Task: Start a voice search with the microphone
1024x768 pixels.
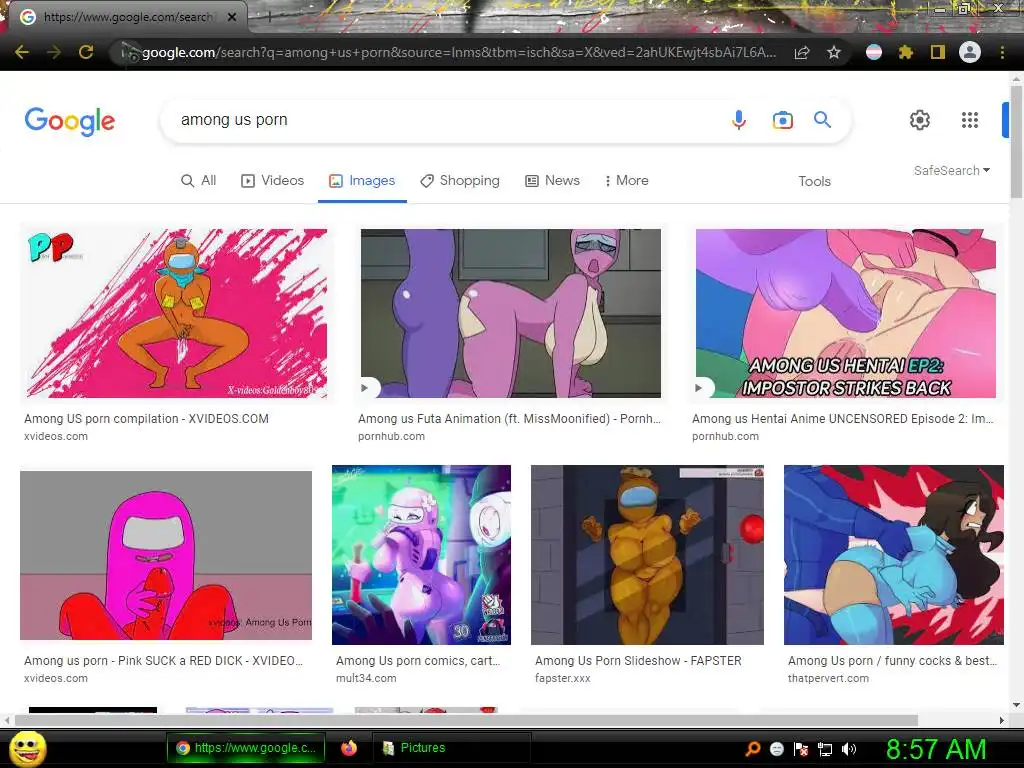Action: pyautogui.click(x=739, y=120)
